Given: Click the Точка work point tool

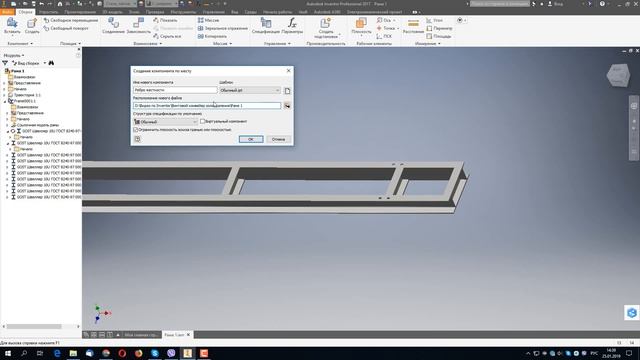Looking at the screenshot, I should 387,28.
